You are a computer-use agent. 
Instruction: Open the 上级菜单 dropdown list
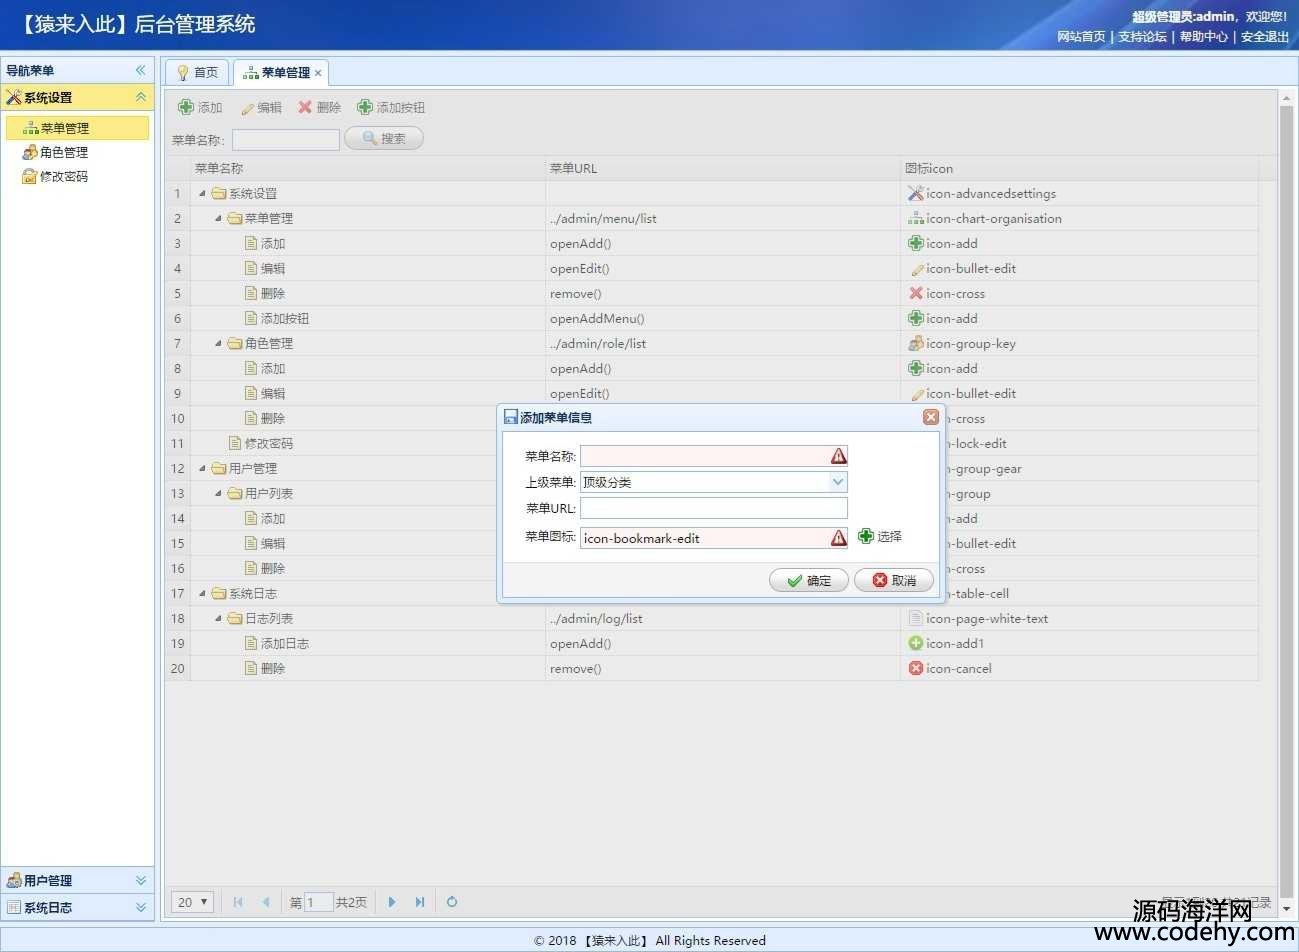[838, 482]
